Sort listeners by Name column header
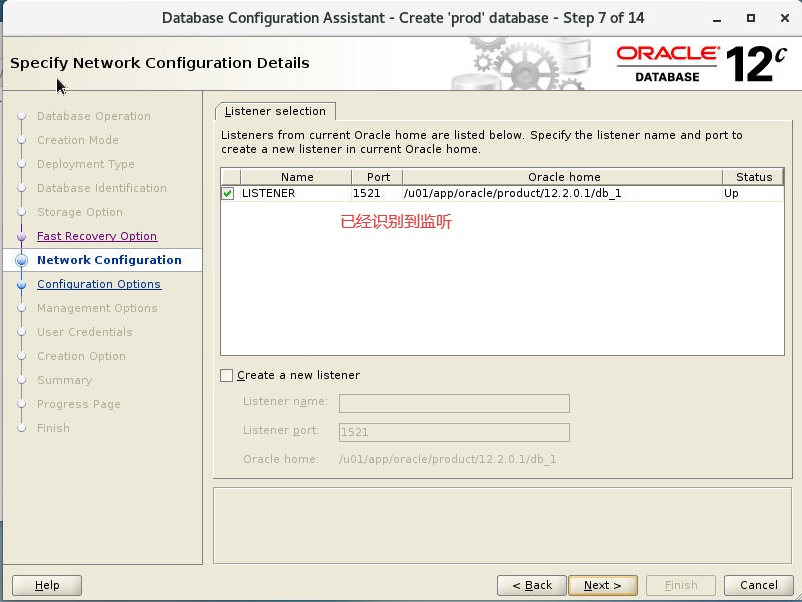 [x=297, y=177]
